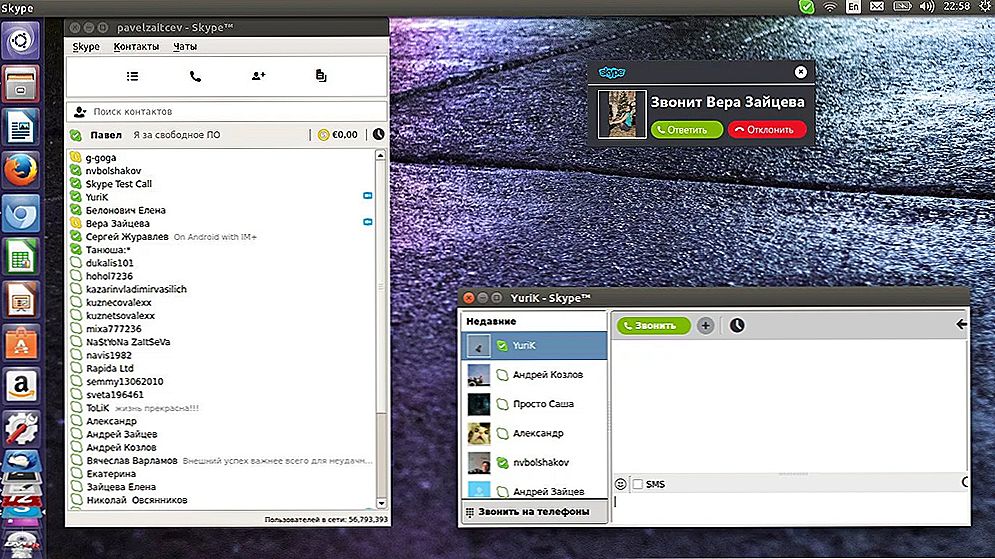
Task: Click the contact list scroll up arrow
Action: point(381,155)
